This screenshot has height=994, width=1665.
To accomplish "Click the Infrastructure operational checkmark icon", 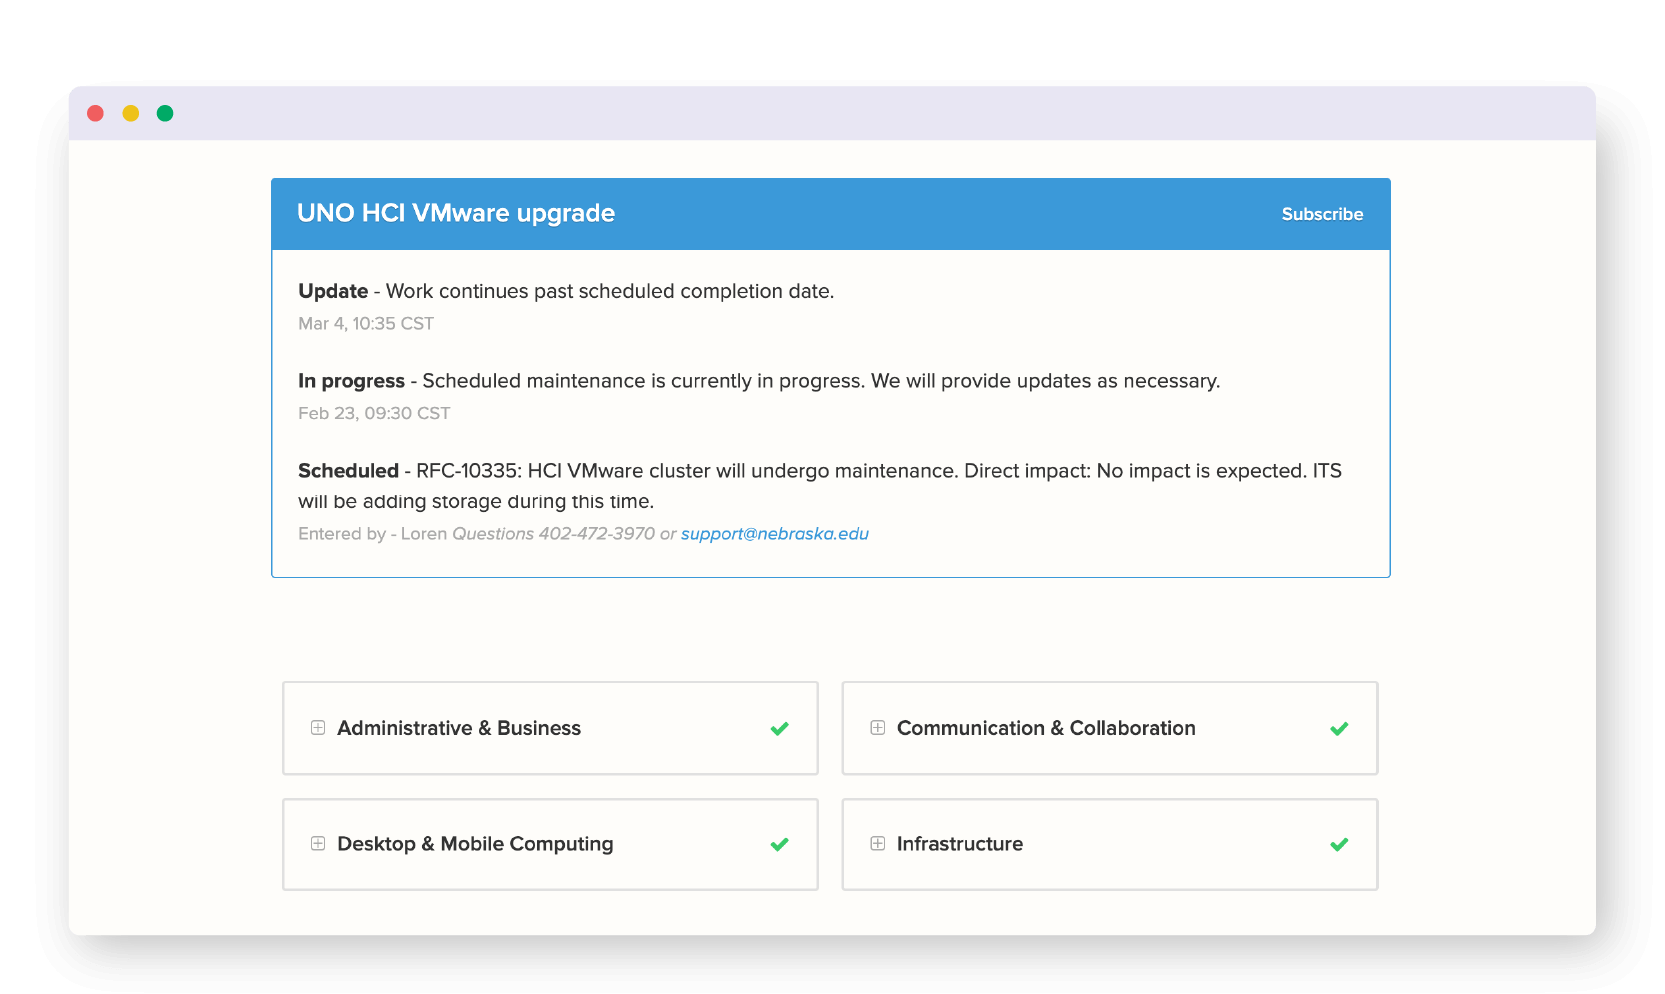I will coord(1339,844).
